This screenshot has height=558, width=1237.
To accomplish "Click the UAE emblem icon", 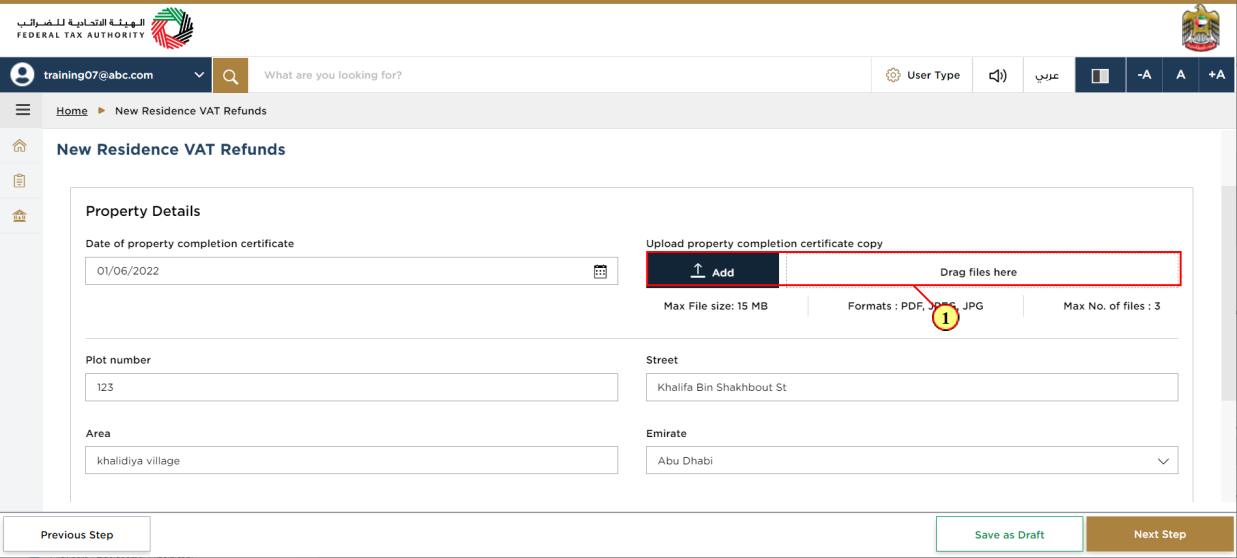I will click(x=1200, y=28).
